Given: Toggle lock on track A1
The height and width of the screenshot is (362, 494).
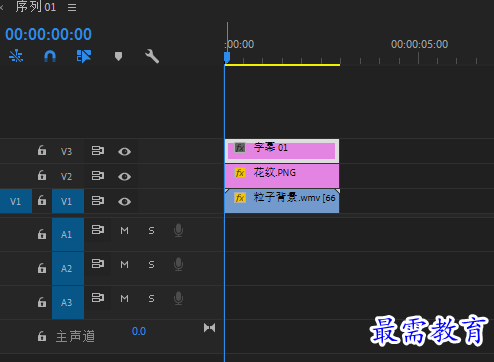Looking at the screenshot, I should [x=42, y=234].
